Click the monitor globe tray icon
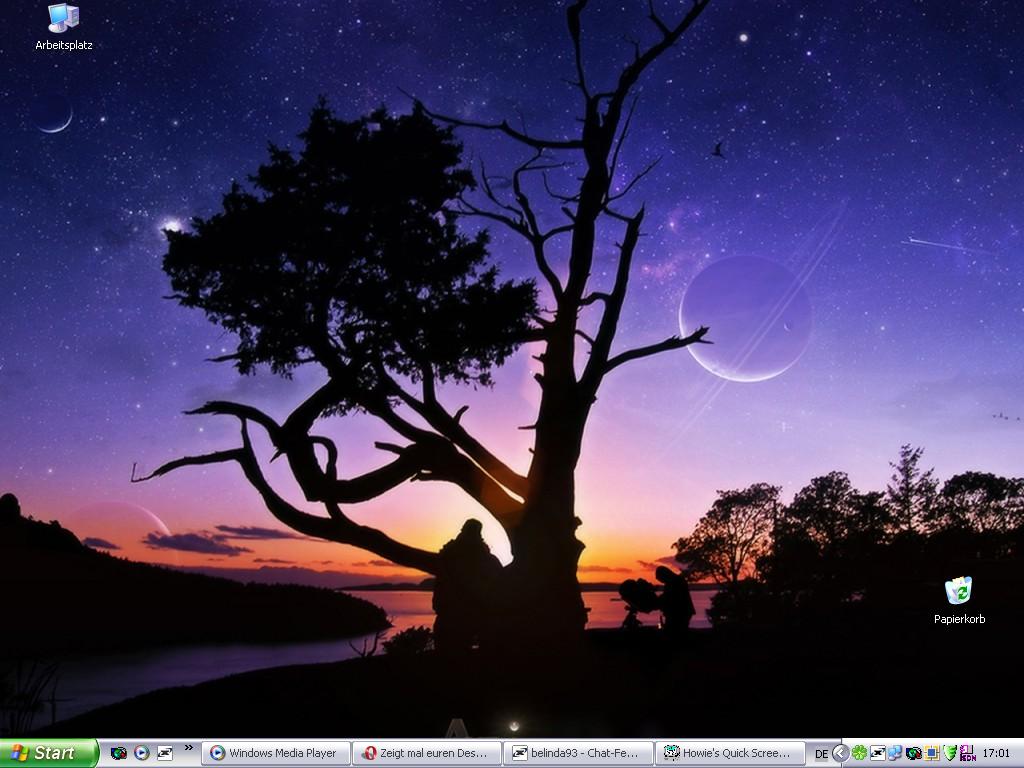This screenshot has width=1024, height=768. pyautogui.click(x=914, y=753)
